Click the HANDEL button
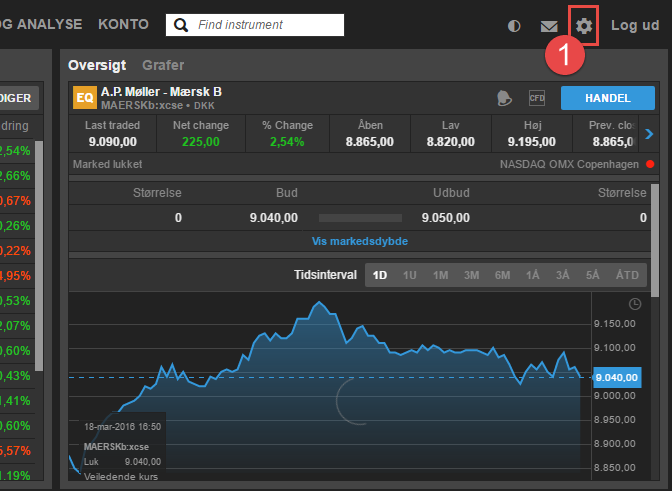This screenshot has height=491, width=672. click(608, 98)
